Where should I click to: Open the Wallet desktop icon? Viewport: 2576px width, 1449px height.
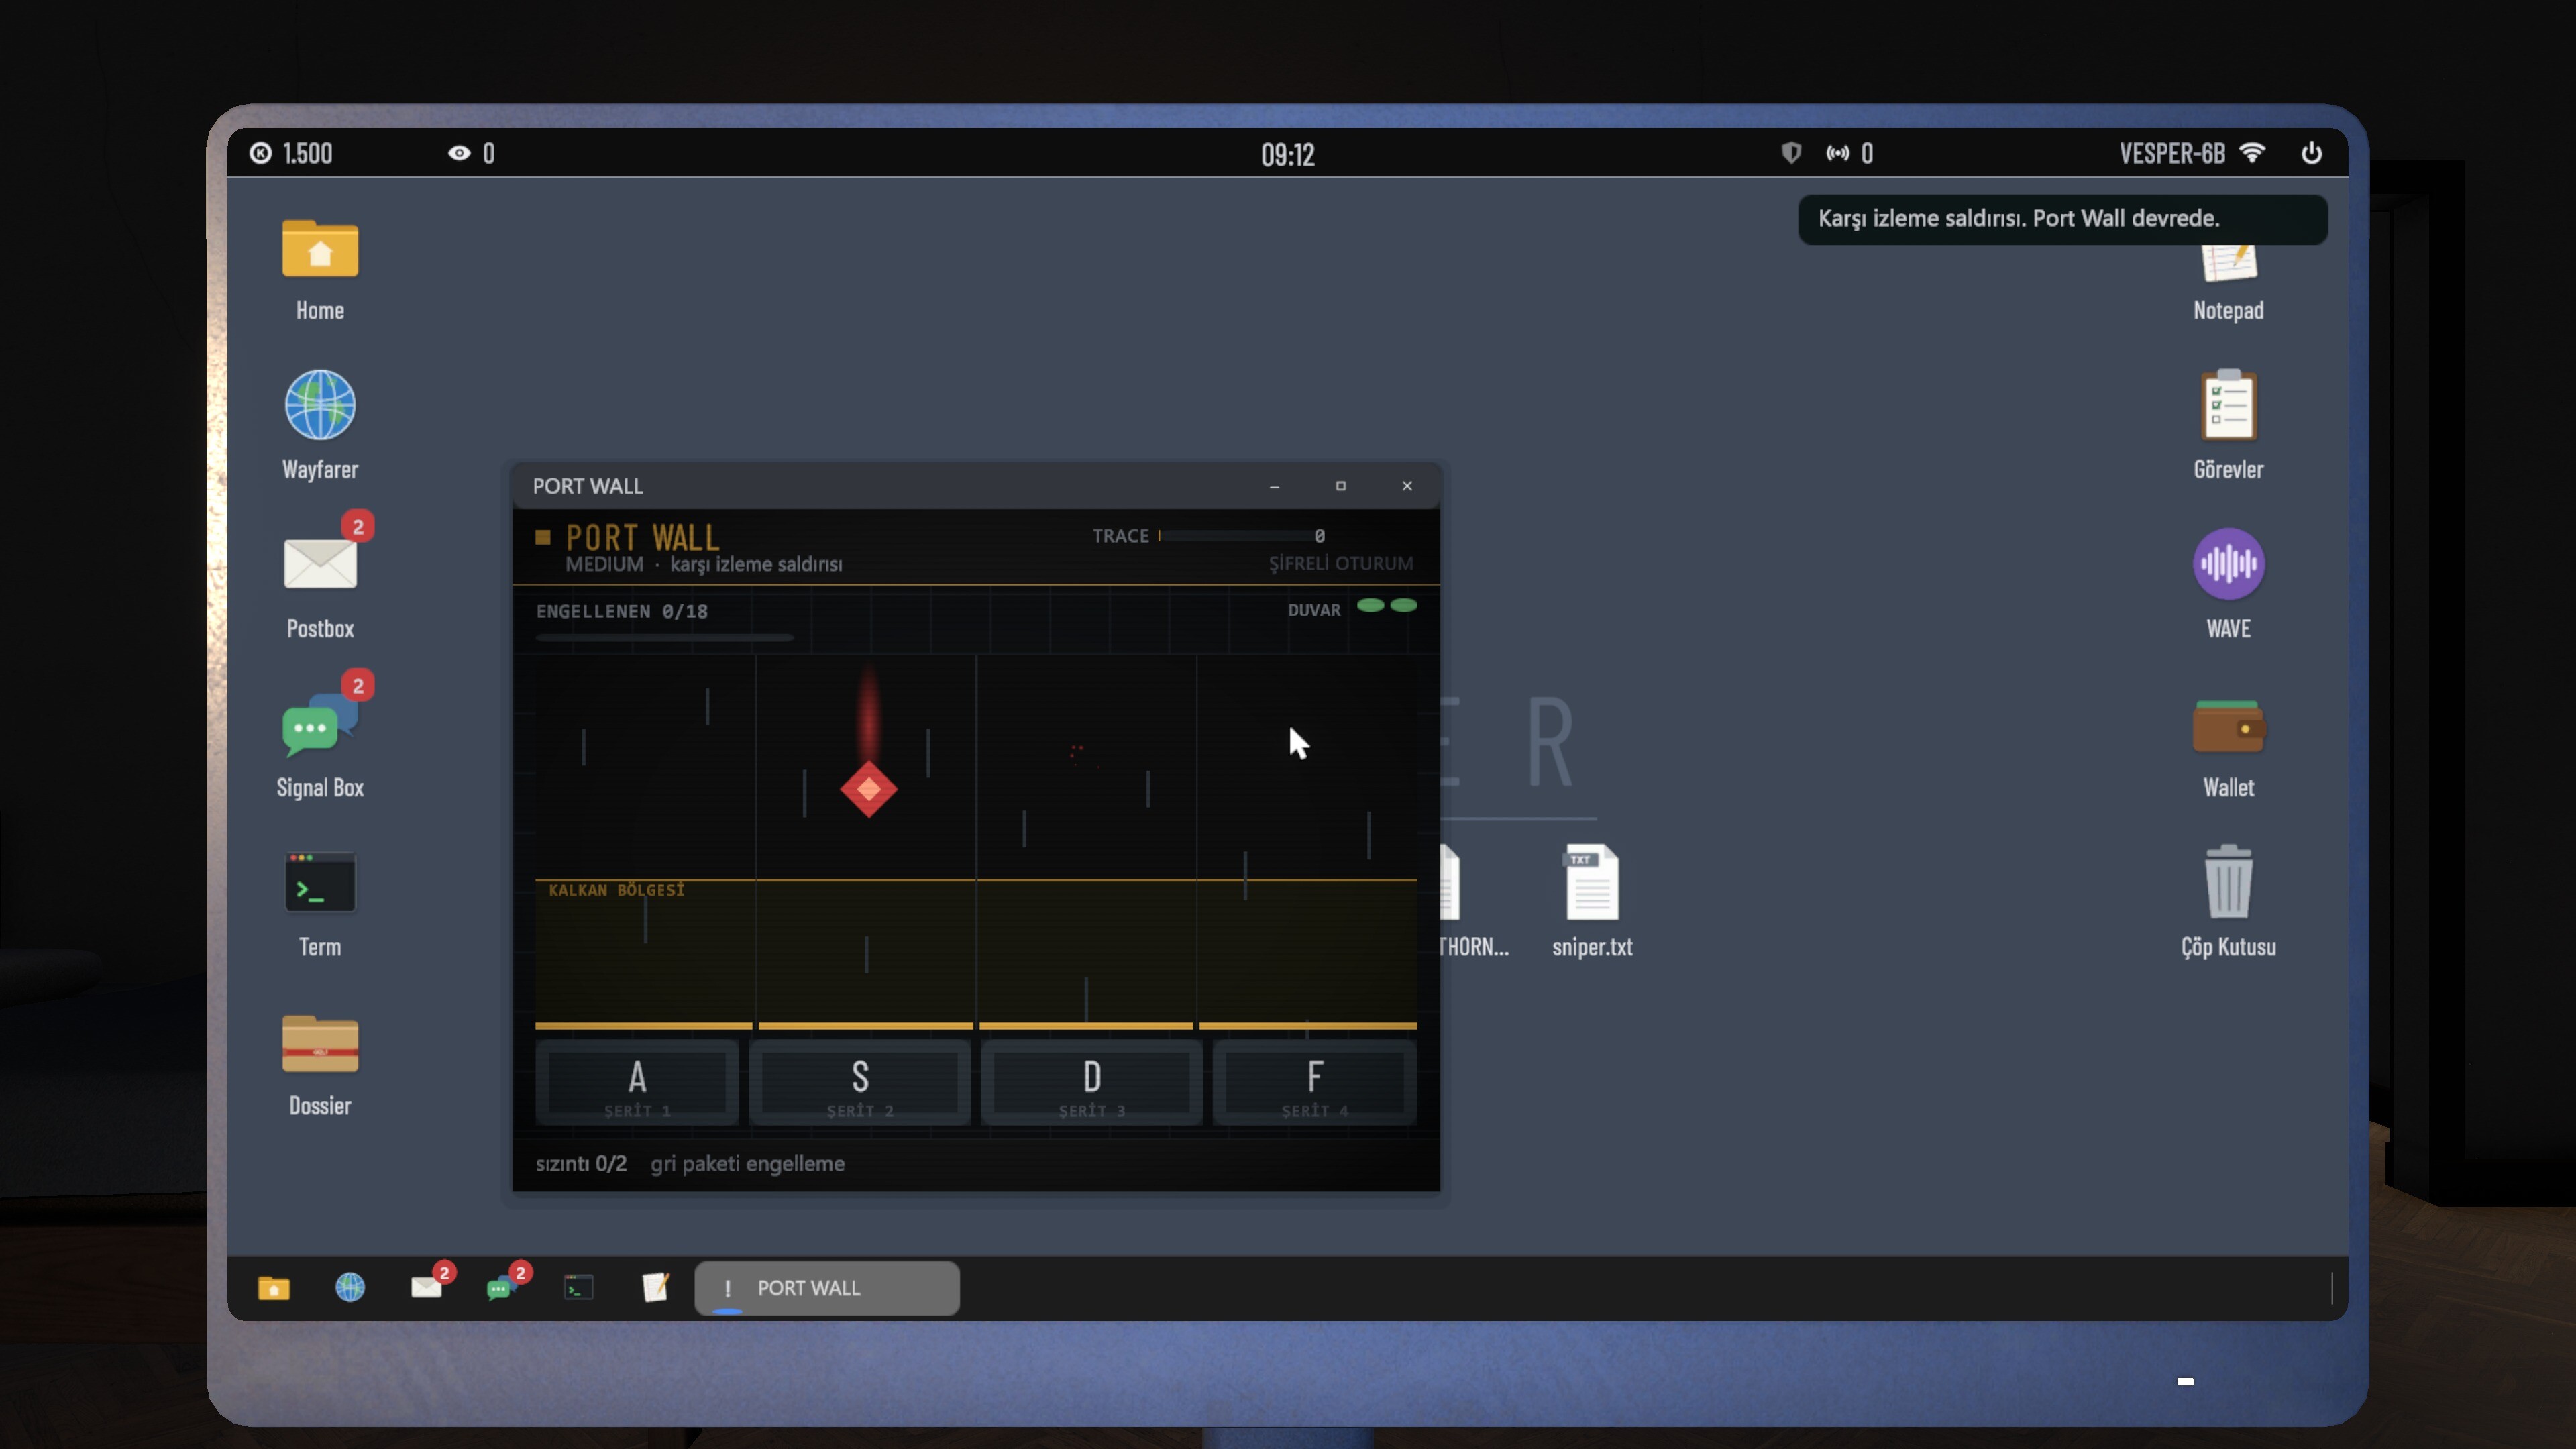coord(2228,726)
